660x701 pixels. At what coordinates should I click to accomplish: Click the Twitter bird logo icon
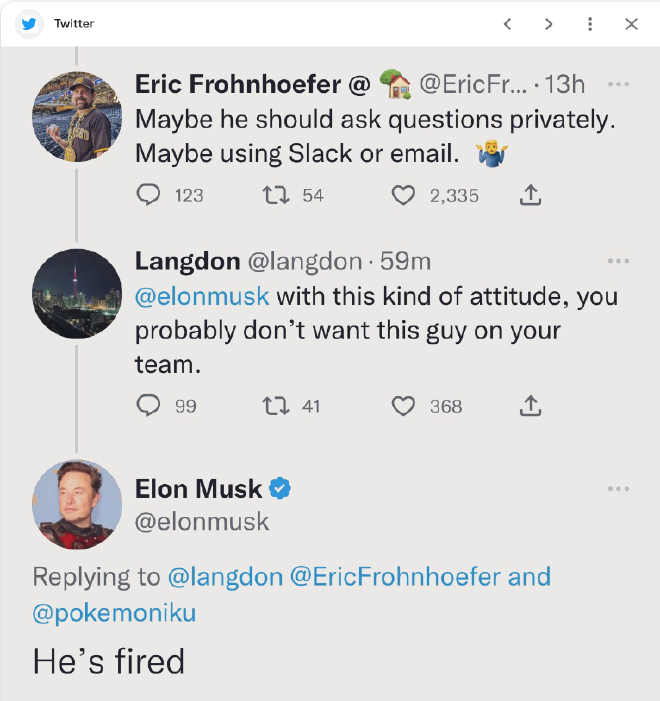click(29, 23)
